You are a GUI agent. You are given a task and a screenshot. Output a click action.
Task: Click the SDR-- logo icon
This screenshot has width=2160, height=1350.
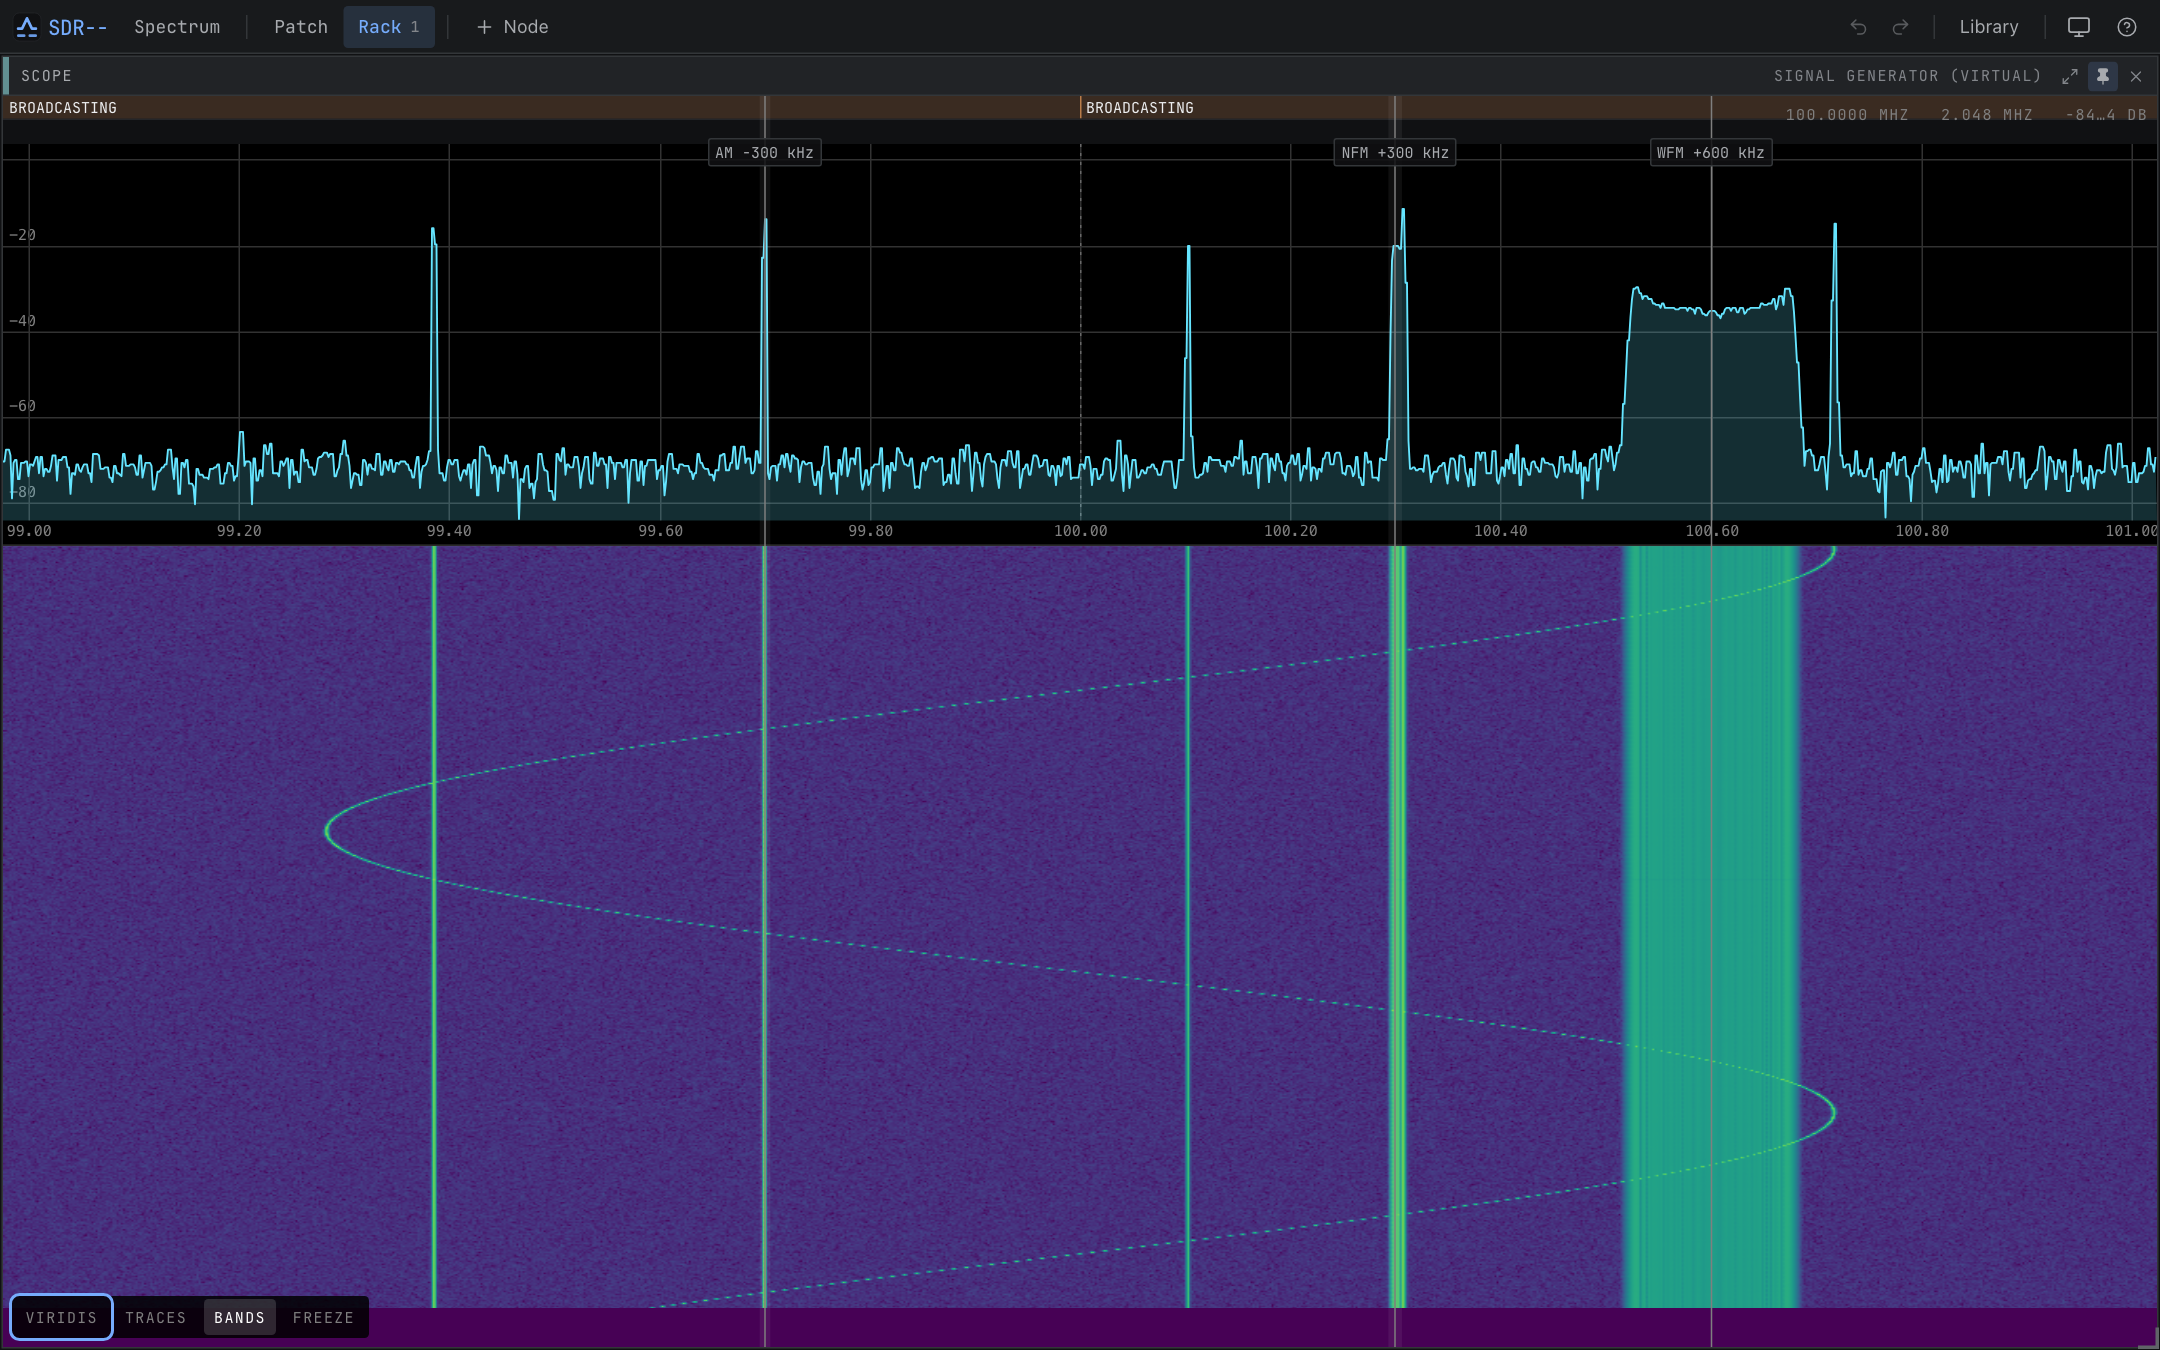click(x=27, y=27)
